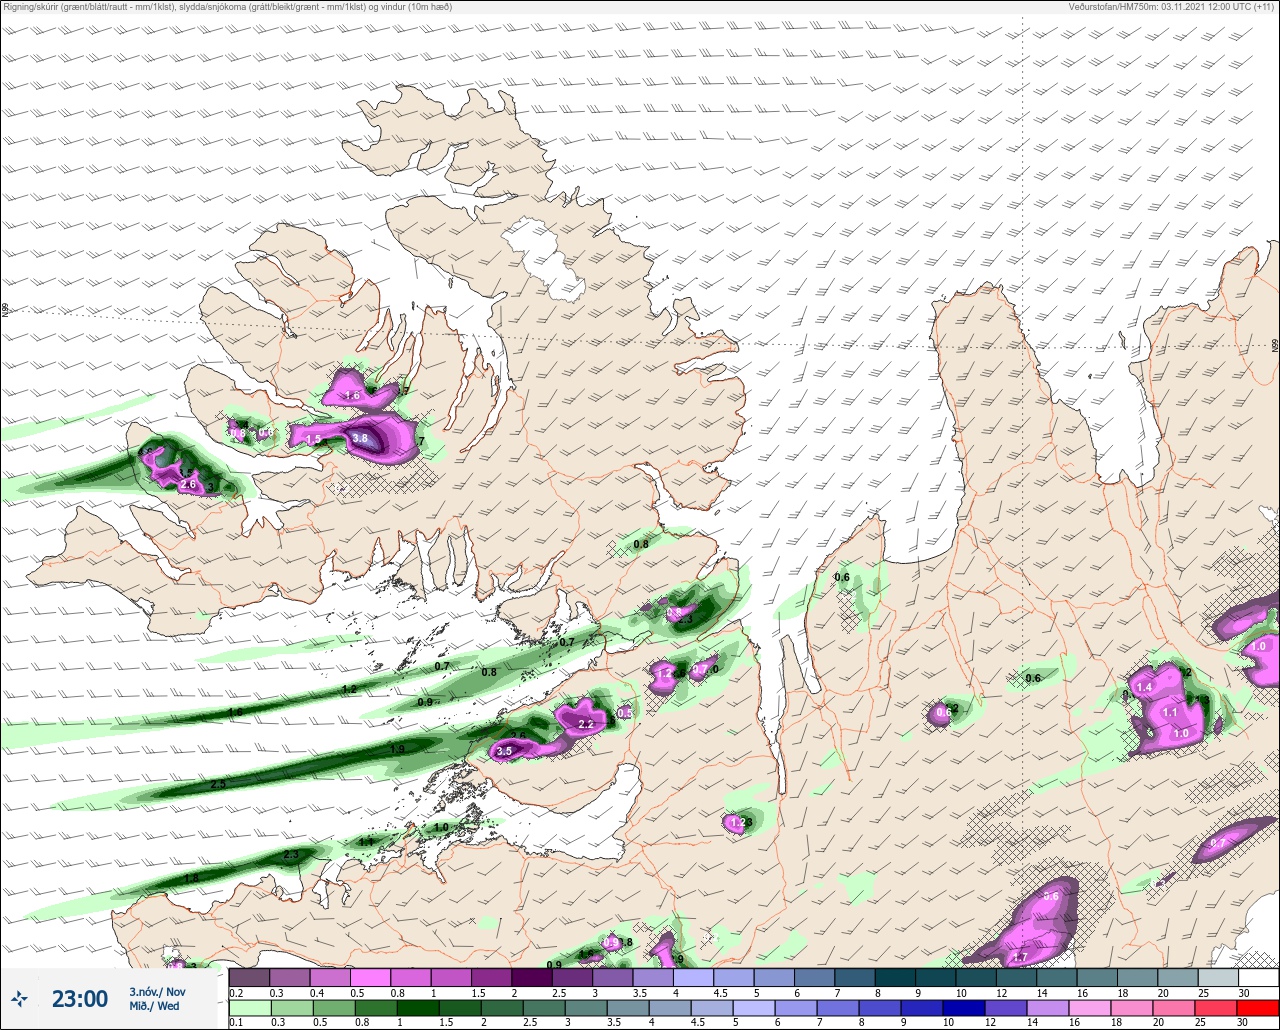Click the snow value 1.7 at the bottom right
The height and width of the screenshot is (1030, 1280).
tap(1020, 958)
